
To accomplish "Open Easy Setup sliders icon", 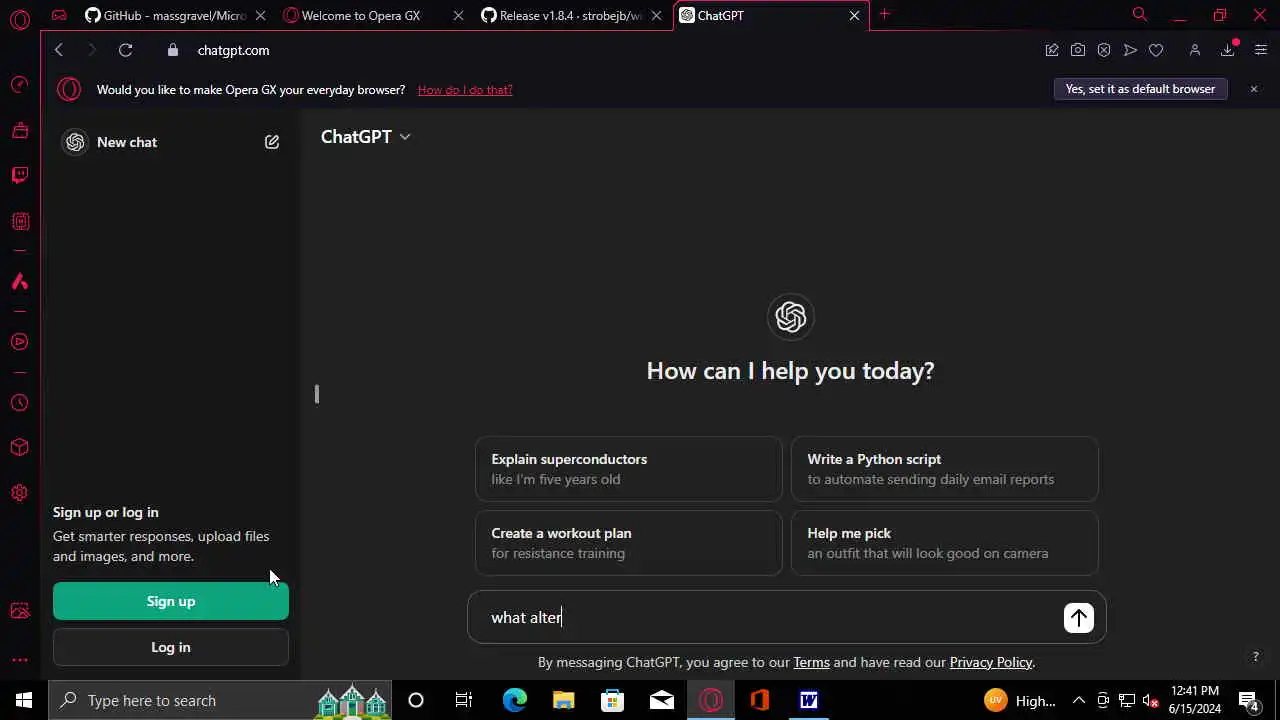I will click(x=1260, y=50).
